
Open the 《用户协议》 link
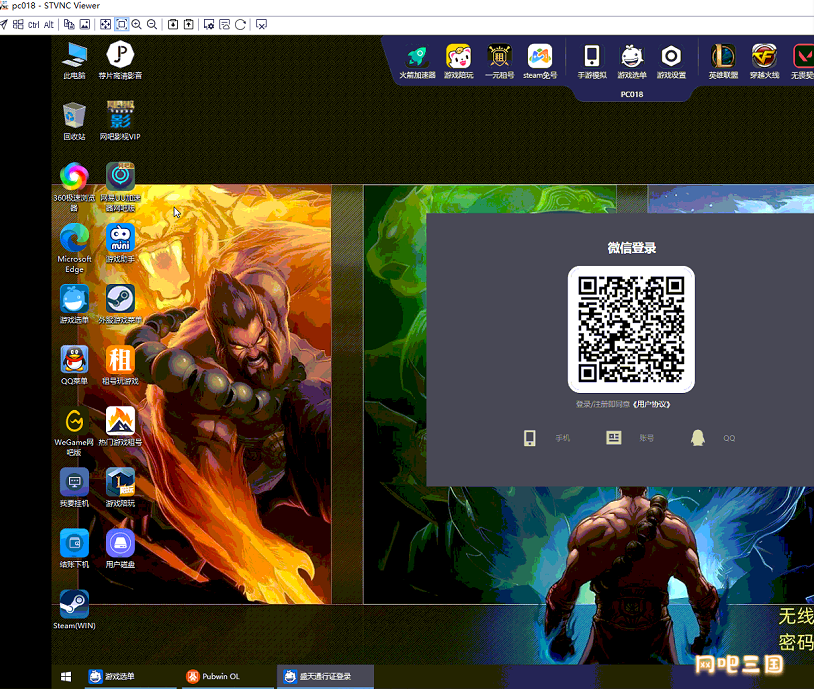(652, 404)
